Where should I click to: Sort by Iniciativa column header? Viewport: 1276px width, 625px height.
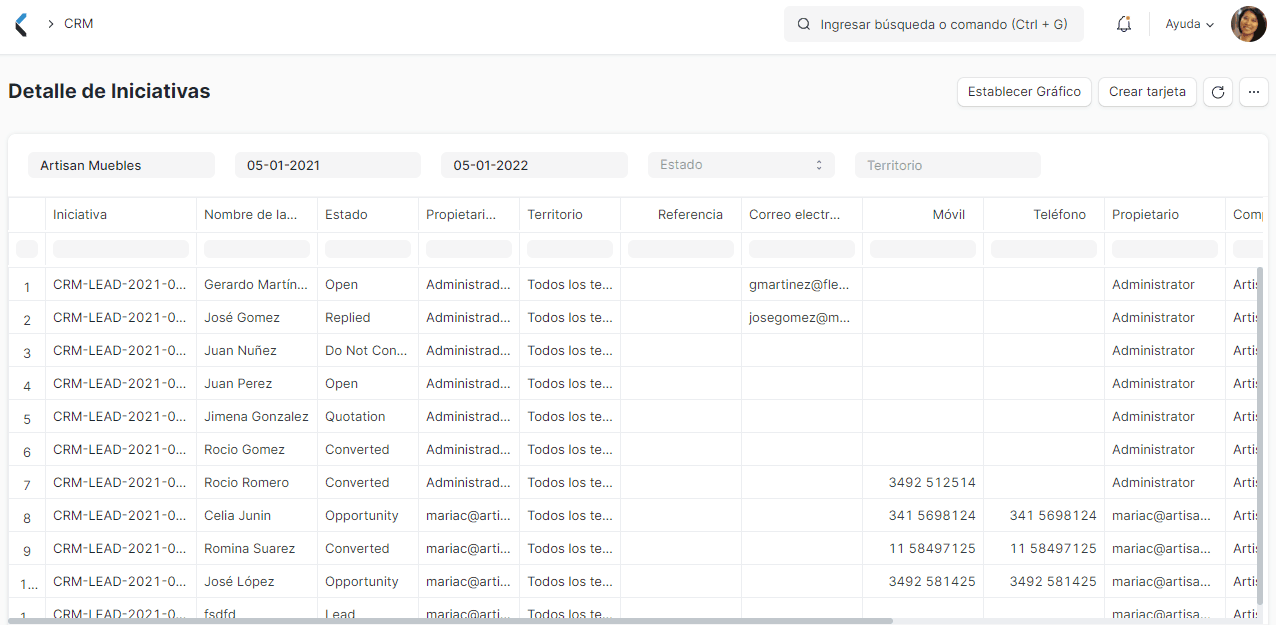point(121,215)
